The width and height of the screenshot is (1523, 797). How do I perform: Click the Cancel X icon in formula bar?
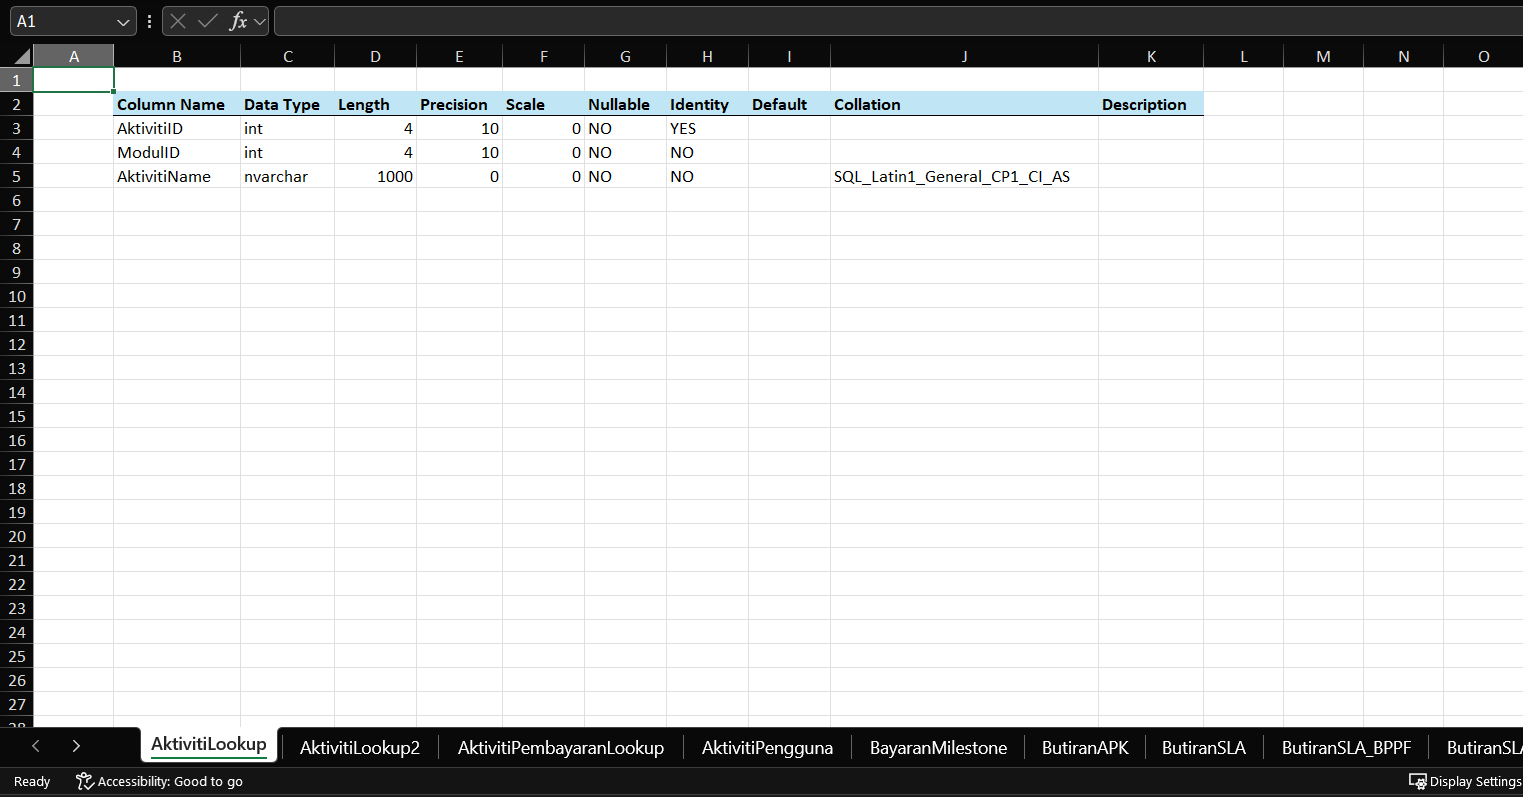(x=178, y=21)
